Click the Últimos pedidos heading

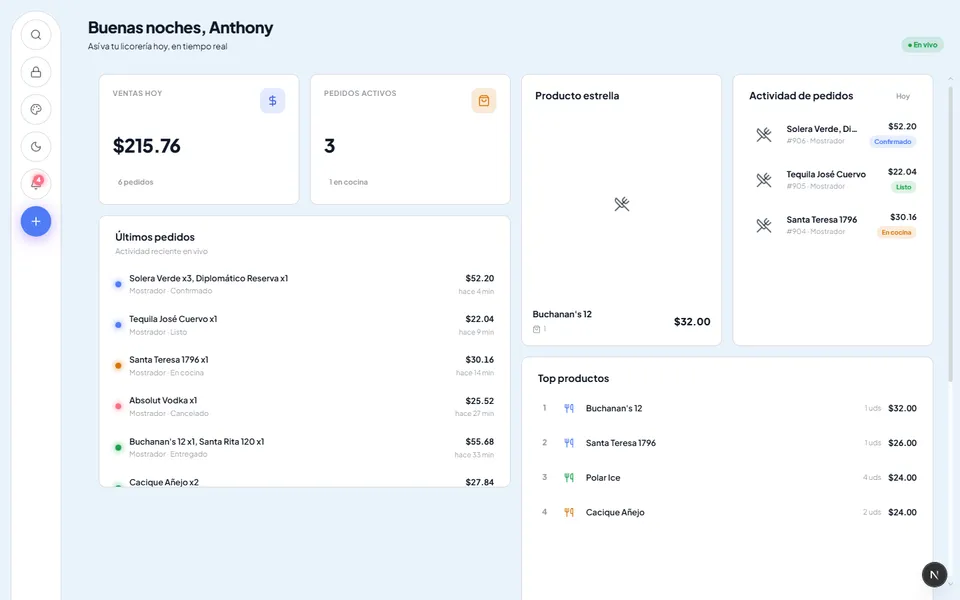155,237
